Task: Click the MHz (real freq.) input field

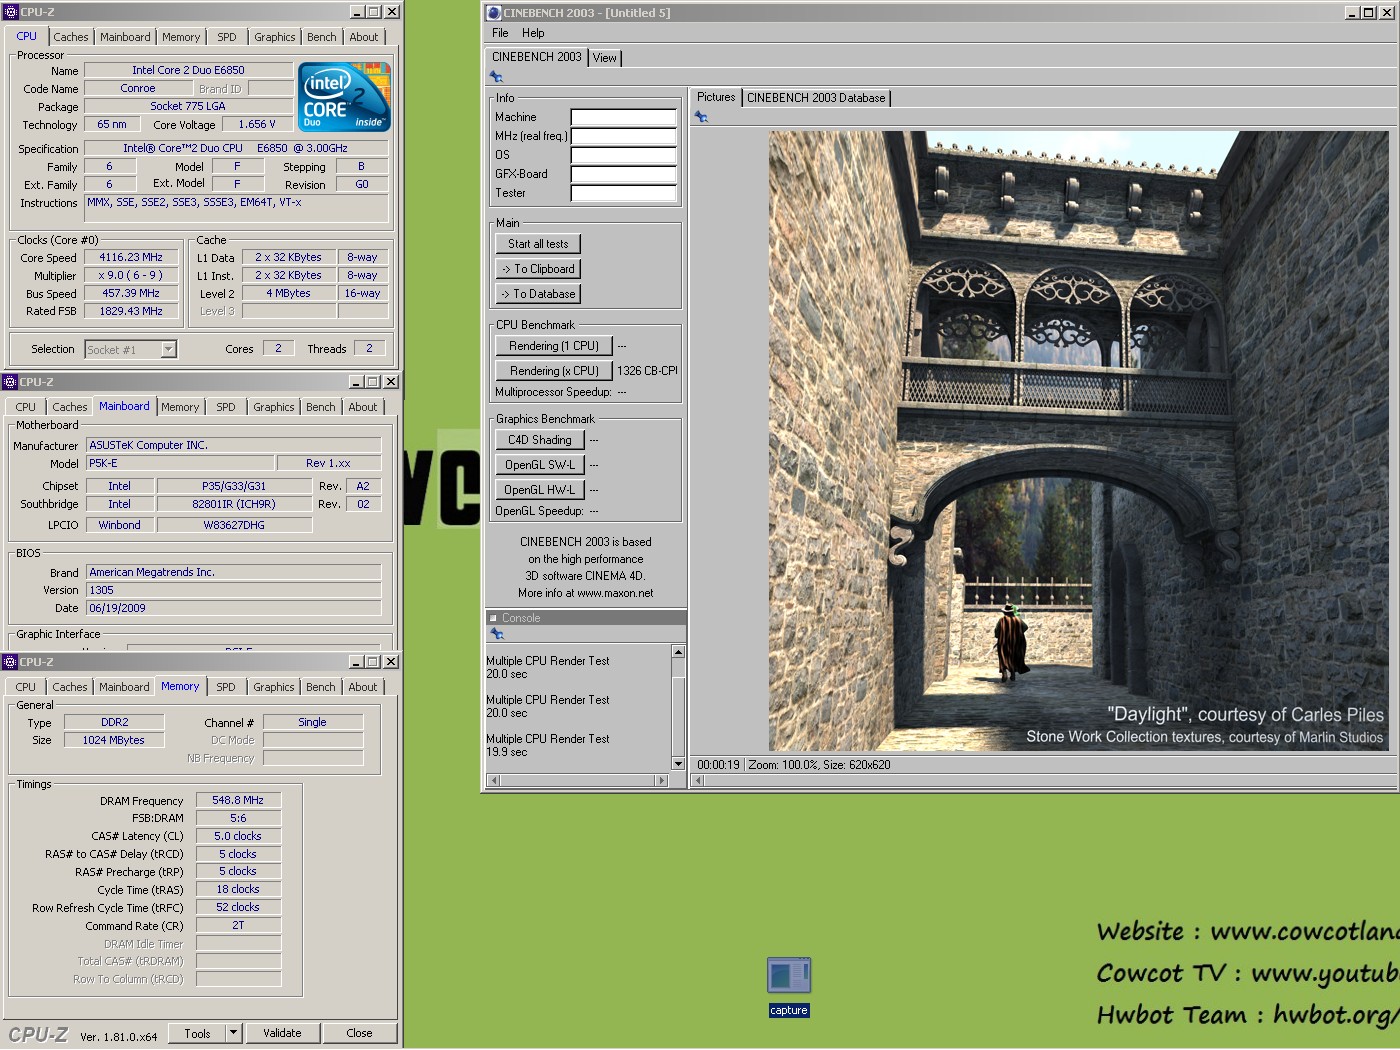Action: pos(624,136)
